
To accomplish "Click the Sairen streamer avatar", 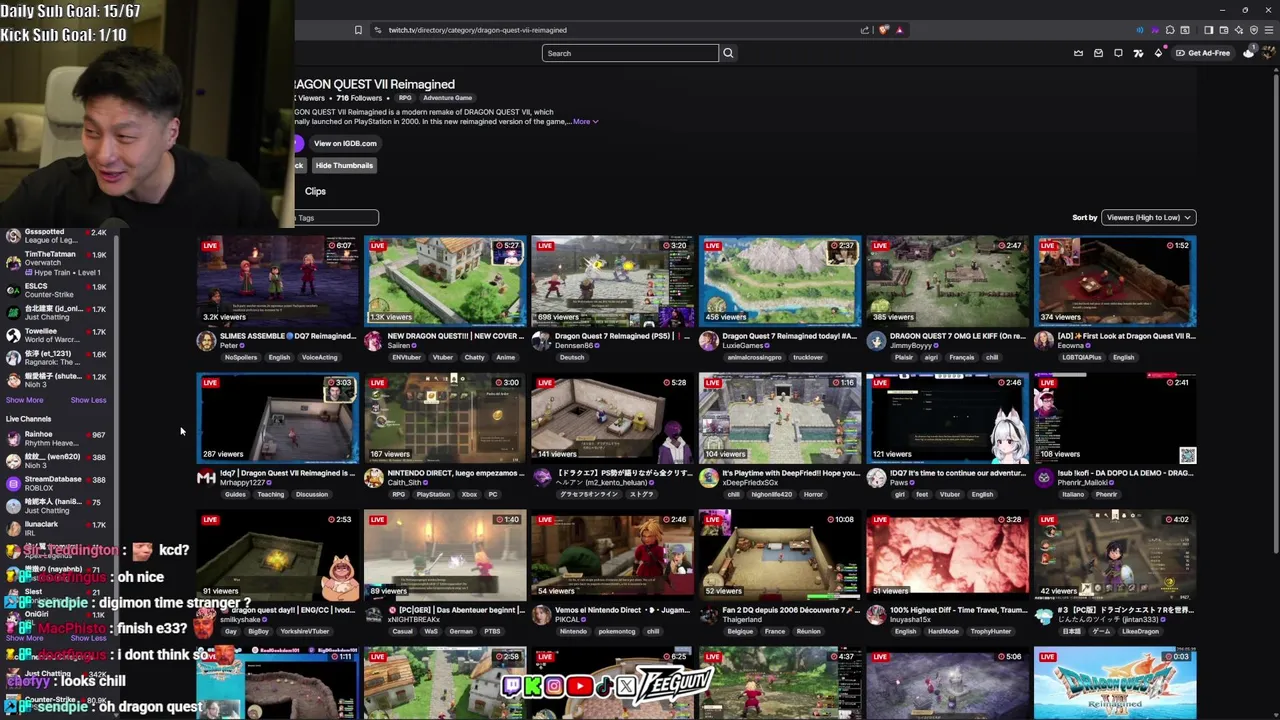I will click(x=373, y=341).
